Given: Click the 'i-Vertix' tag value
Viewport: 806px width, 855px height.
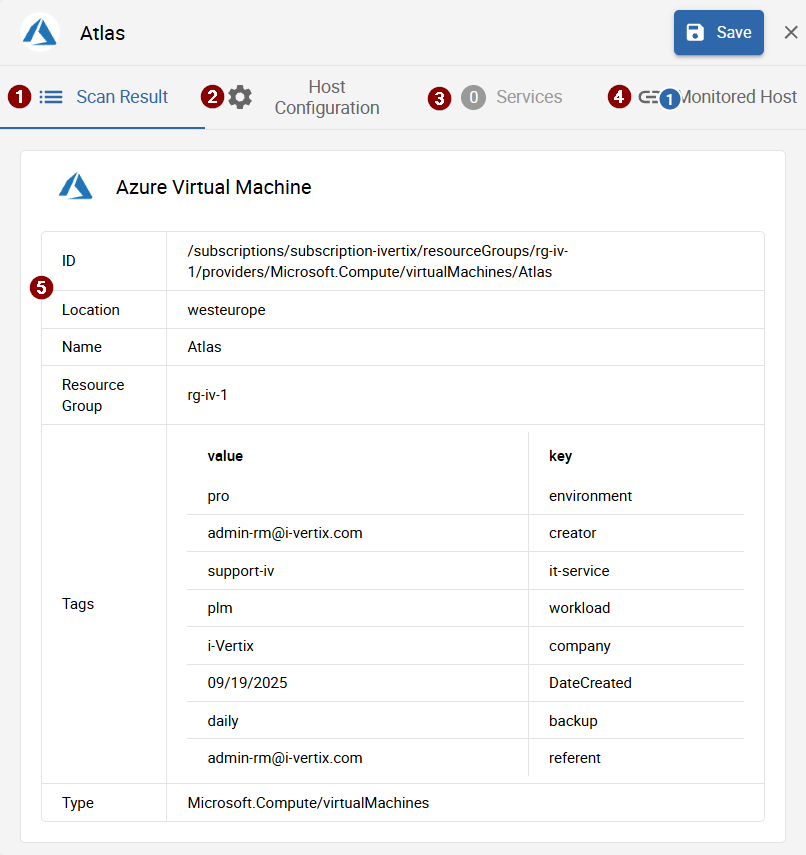Looking at the screenshot, I should tap(230, 646).
